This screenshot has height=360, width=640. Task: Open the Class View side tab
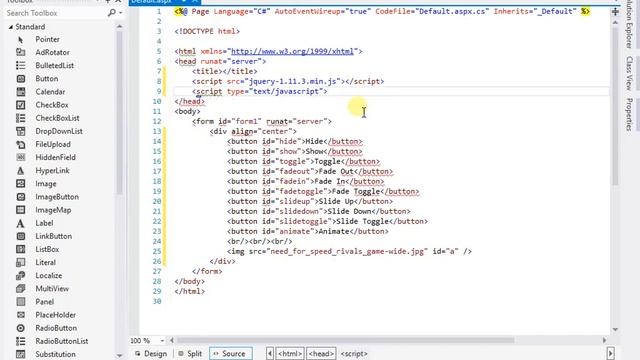tap(629, 73)
